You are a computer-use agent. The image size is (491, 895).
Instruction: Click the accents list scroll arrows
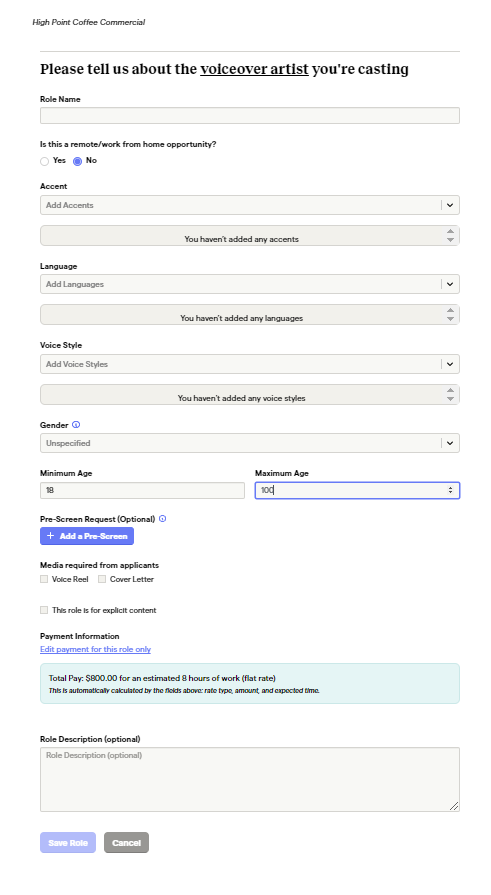point(450,235)
